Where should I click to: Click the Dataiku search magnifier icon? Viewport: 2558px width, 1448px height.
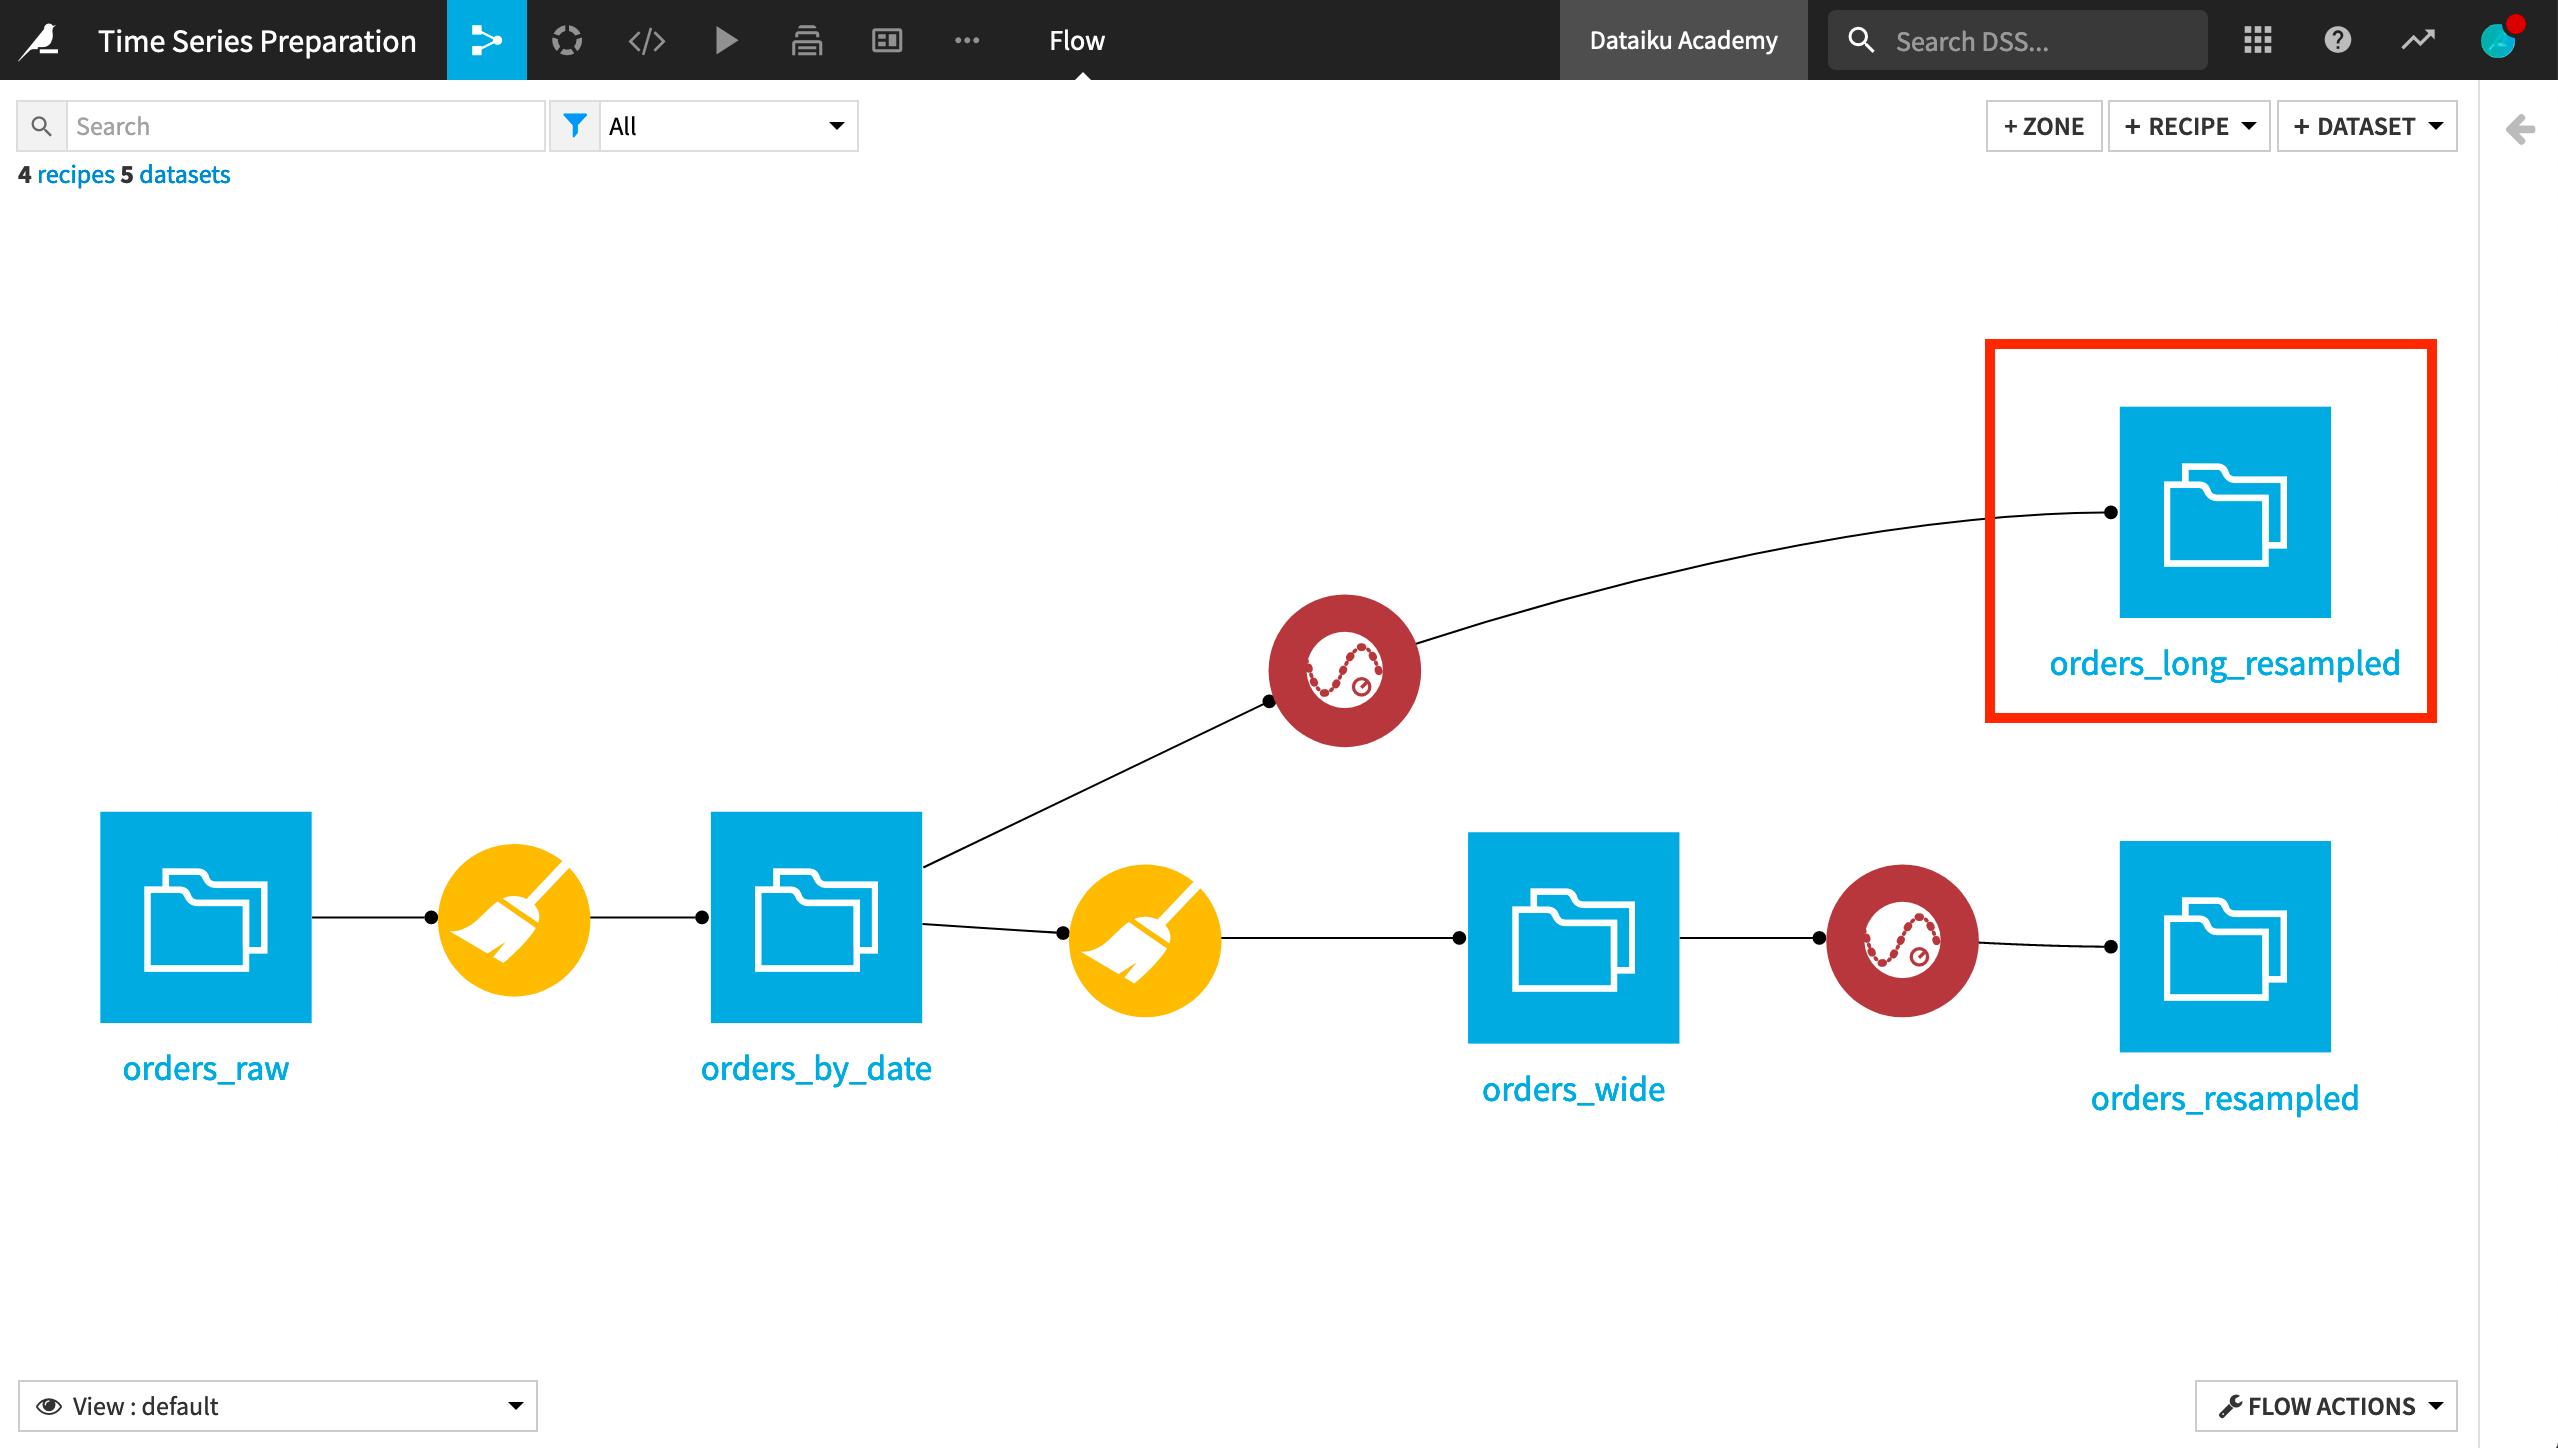(1862, 40)
